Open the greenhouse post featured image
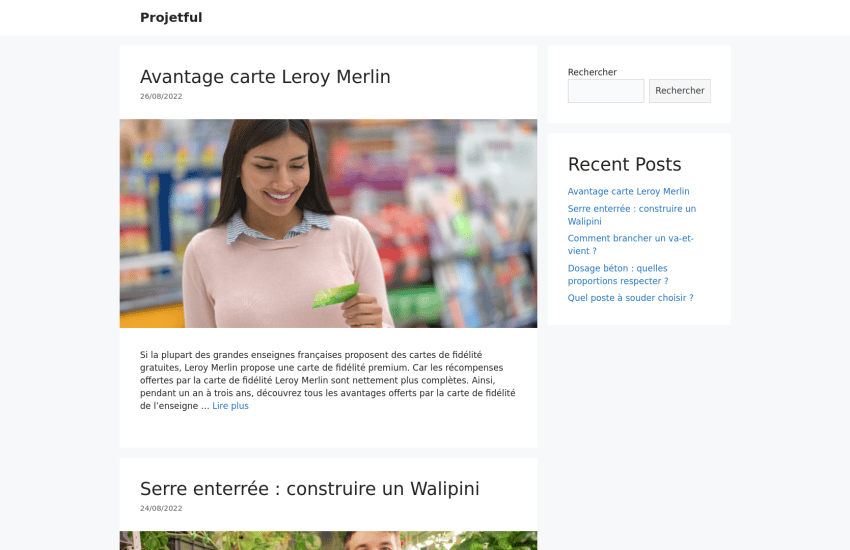Image resolution: width=850 pixels, height=550 pixels. 328,541
